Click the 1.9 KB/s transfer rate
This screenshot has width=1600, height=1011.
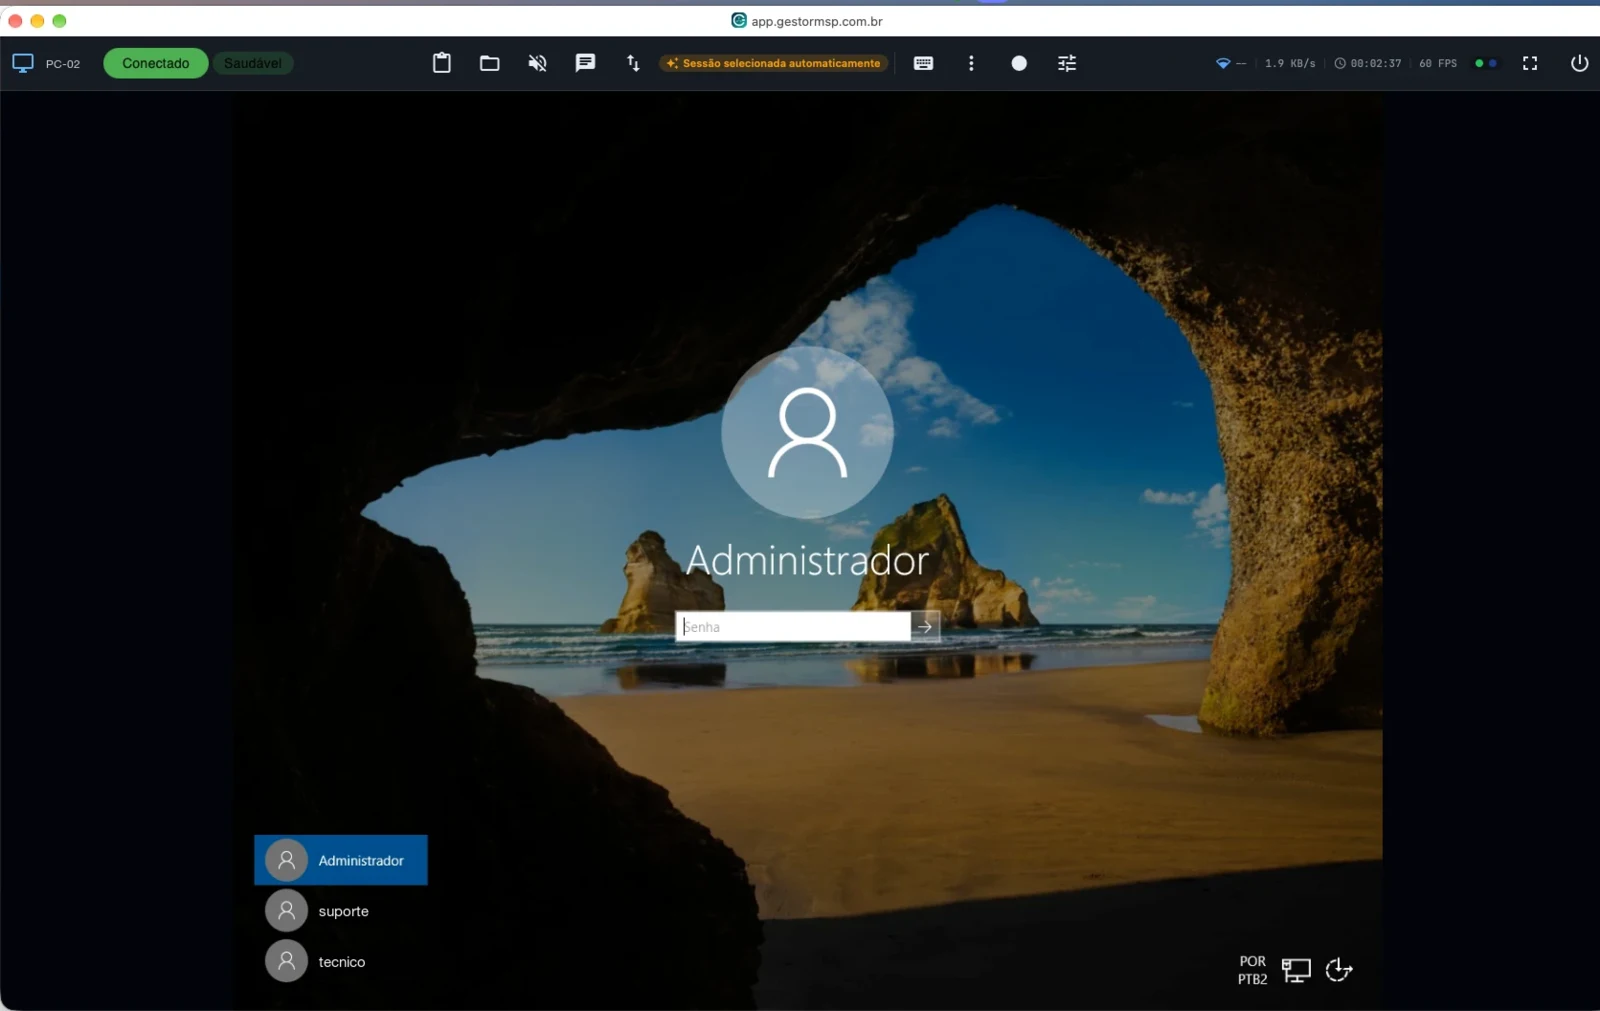pos(1290,63)
